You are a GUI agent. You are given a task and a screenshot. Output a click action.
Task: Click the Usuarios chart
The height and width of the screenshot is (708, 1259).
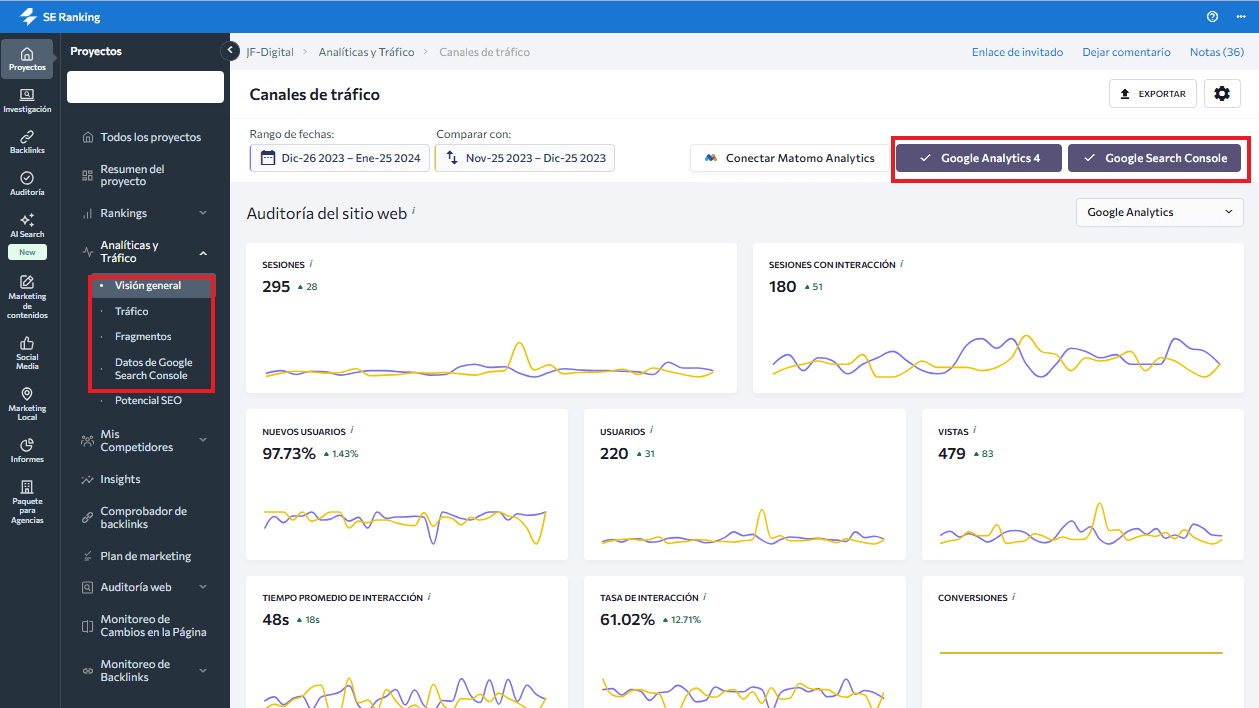(x=744, y=528)
